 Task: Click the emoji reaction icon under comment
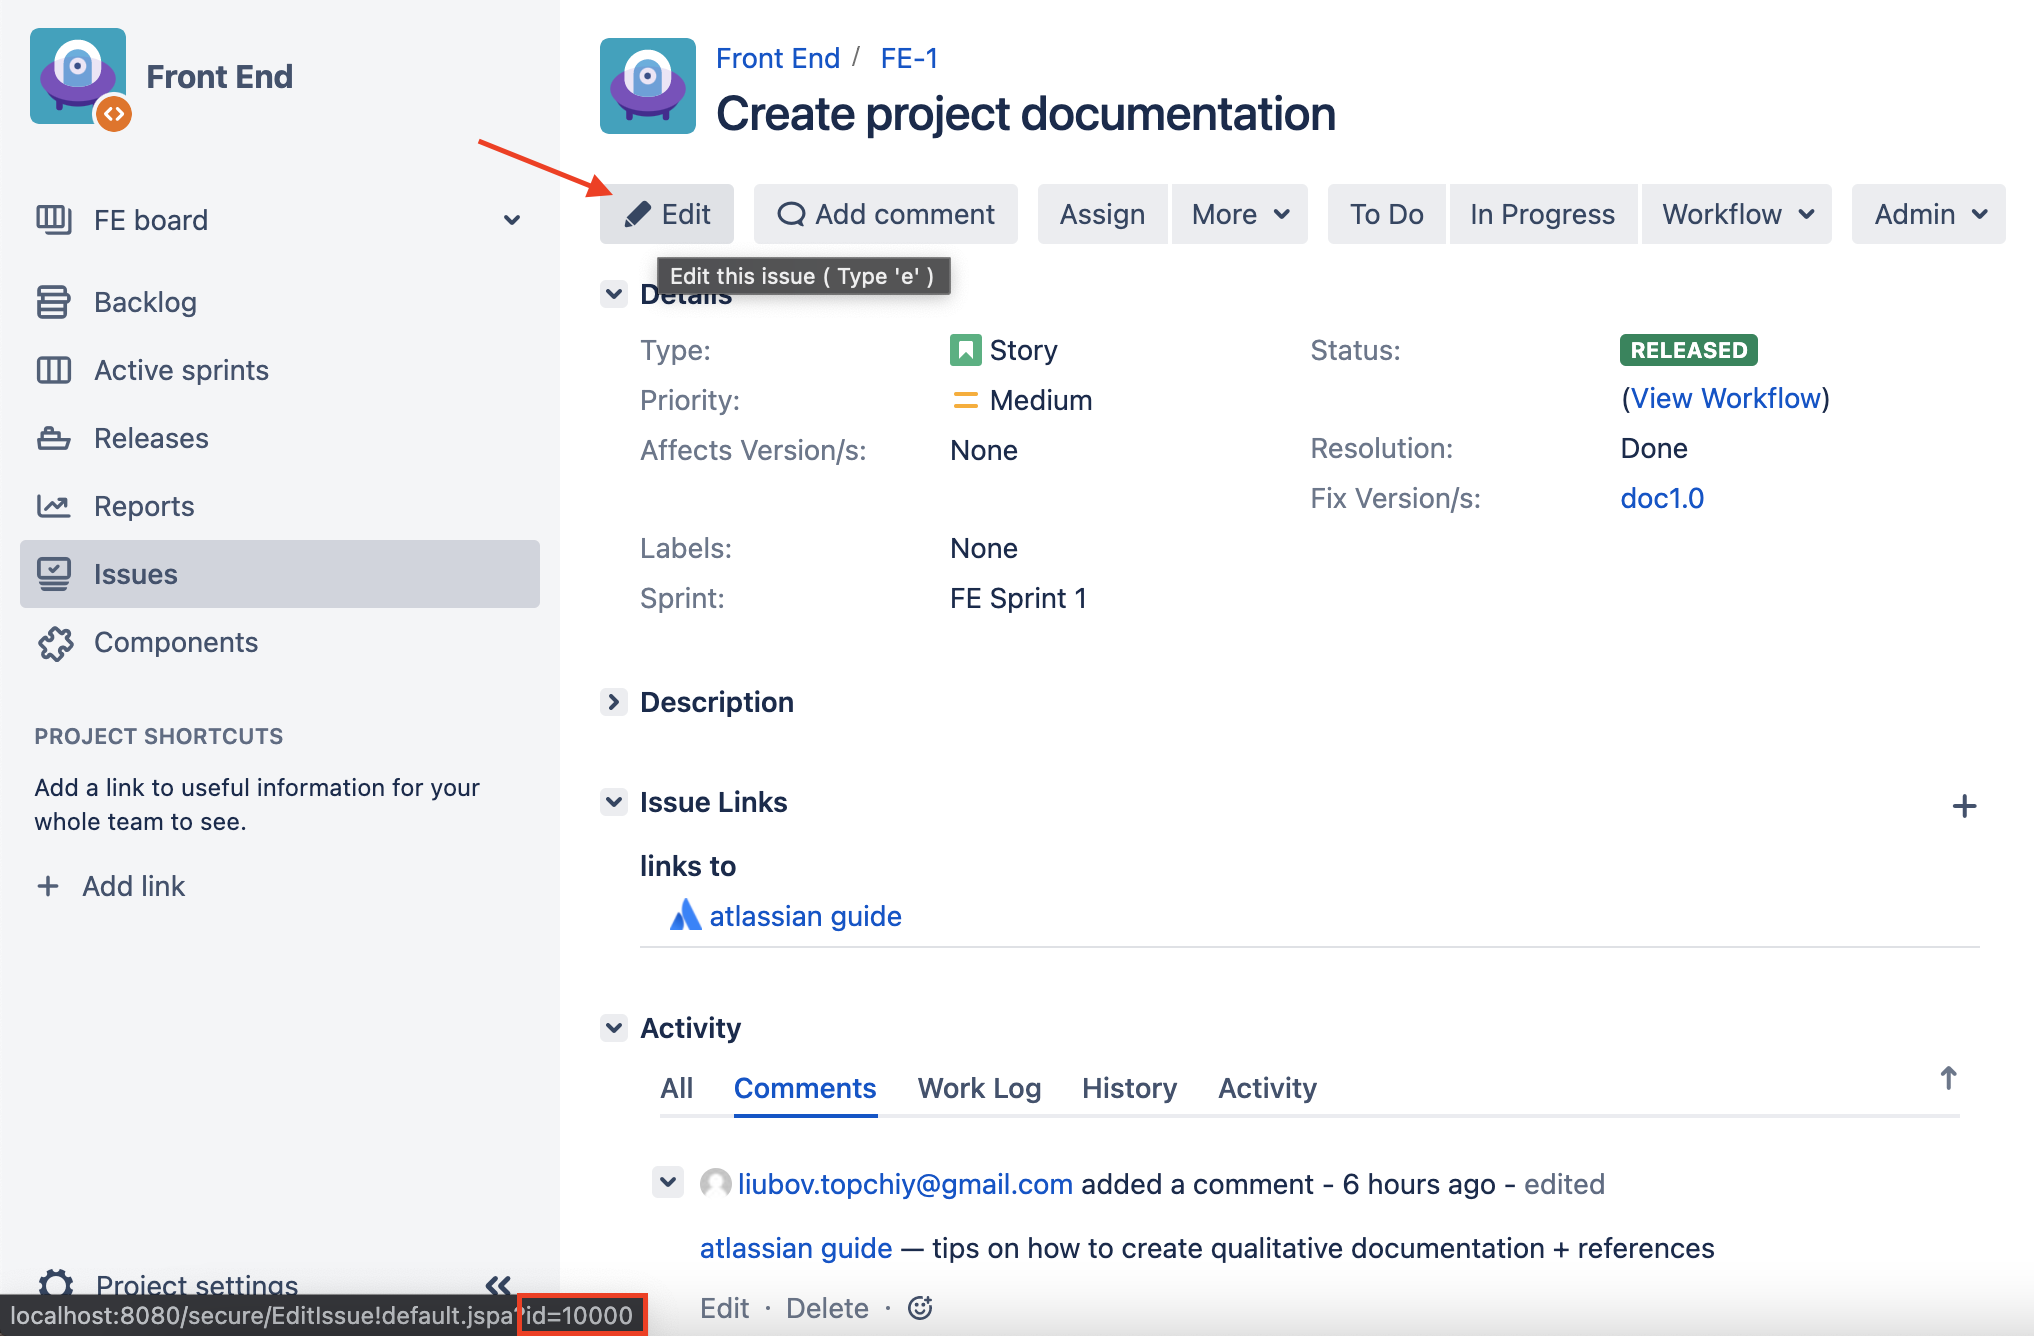(920, 1308)
